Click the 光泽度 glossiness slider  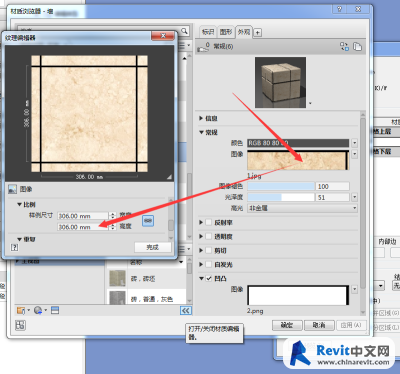click(281, 197)
